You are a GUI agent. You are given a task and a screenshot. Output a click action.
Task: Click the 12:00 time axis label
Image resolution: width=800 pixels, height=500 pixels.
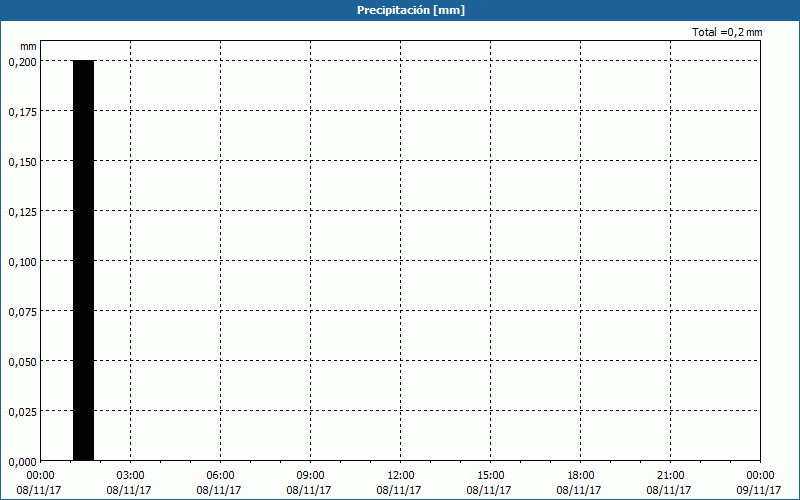[x=401, y=476]
